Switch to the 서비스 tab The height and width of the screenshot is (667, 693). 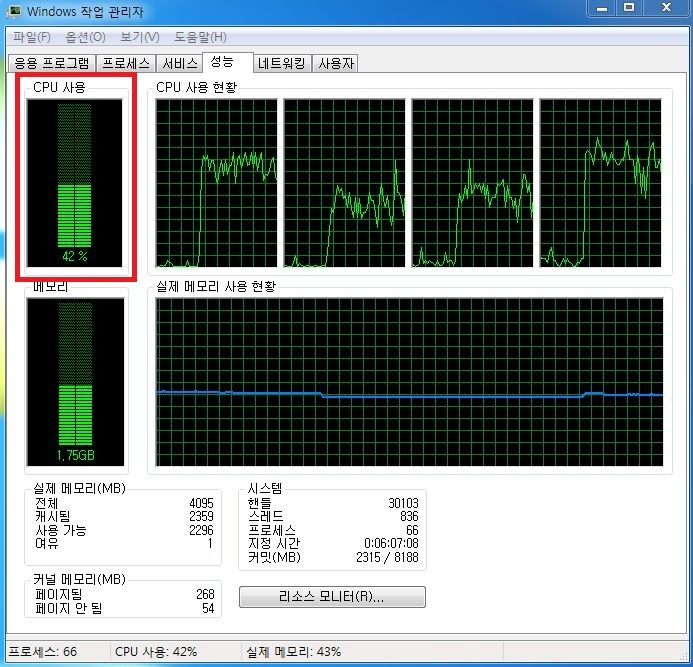pos(179,63)
